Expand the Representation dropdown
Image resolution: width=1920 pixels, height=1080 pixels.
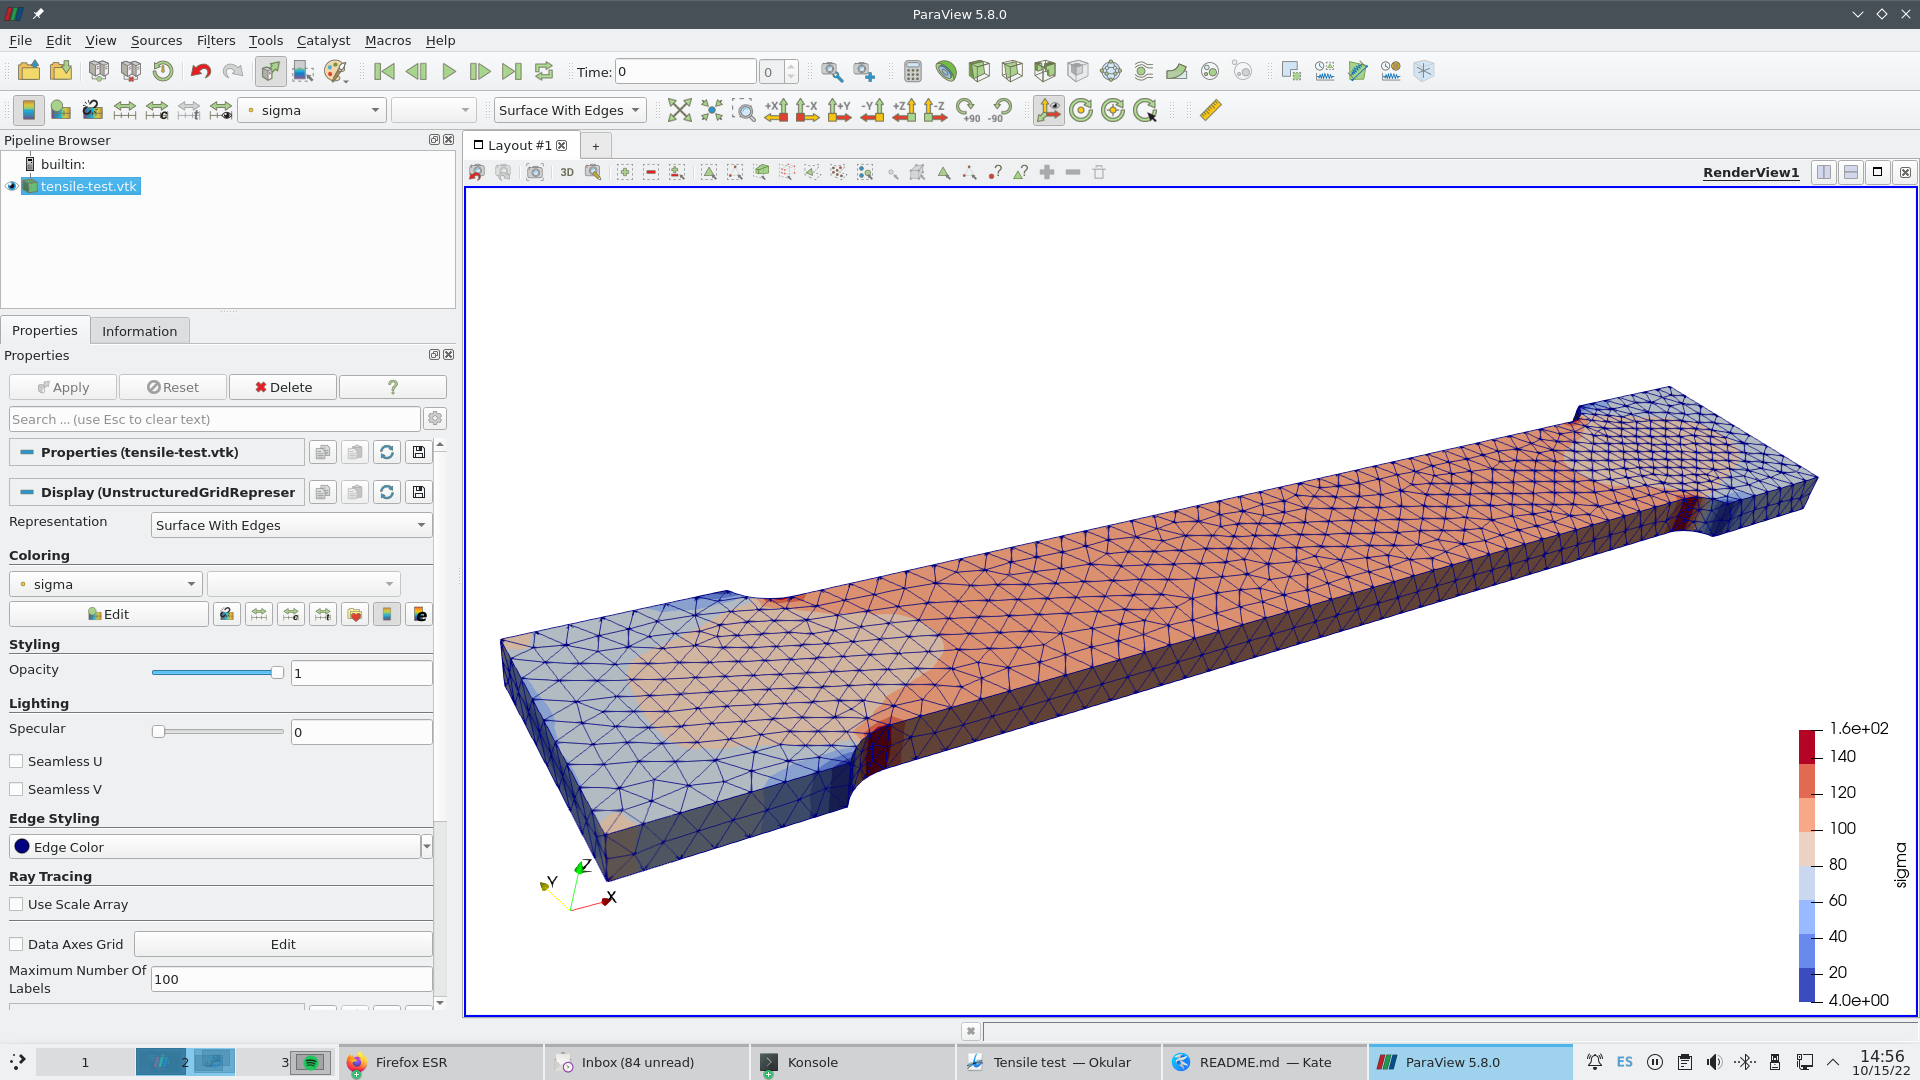[289, 525]
